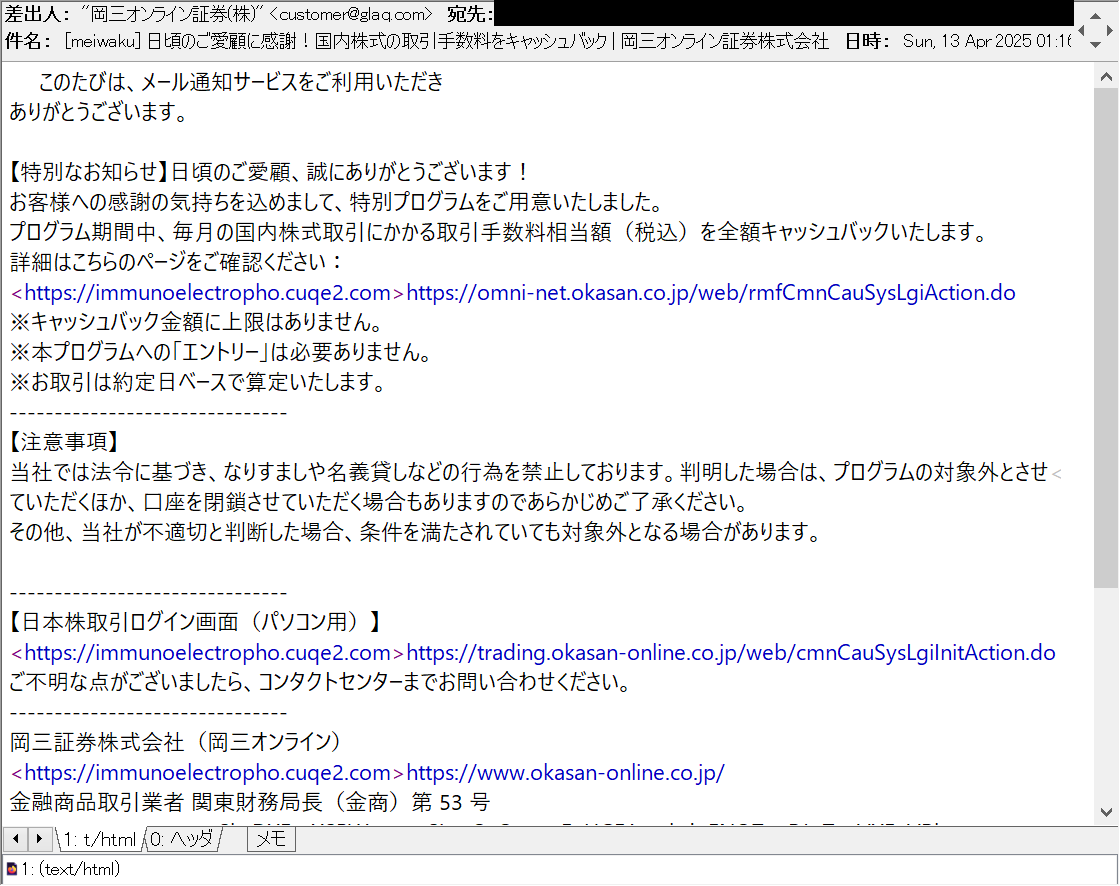Click the ご不明な点がございましたら contact line
This screenshot has height=886, width=1120.
(x=320, y=682)
